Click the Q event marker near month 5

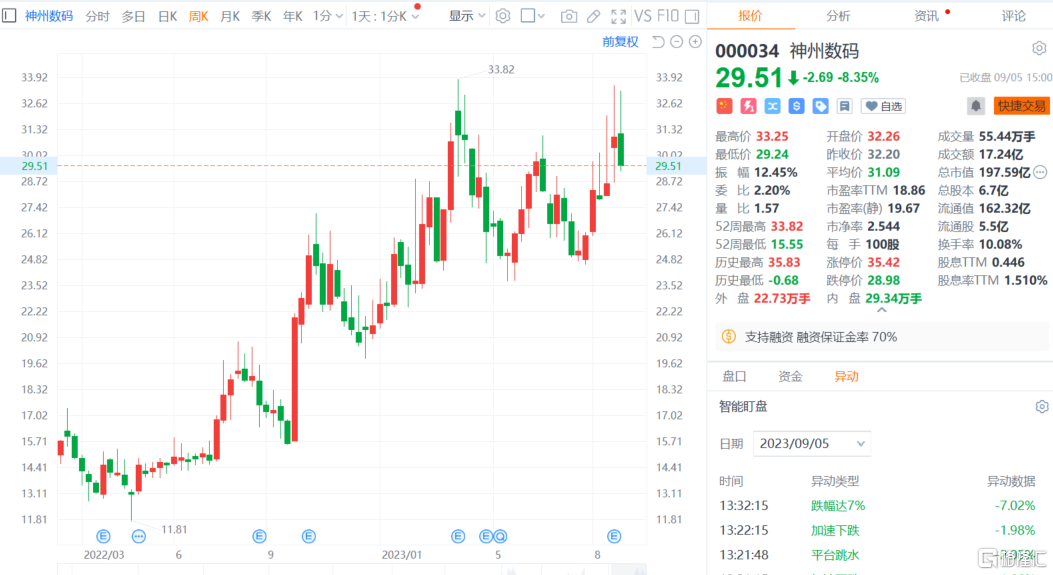500,536
